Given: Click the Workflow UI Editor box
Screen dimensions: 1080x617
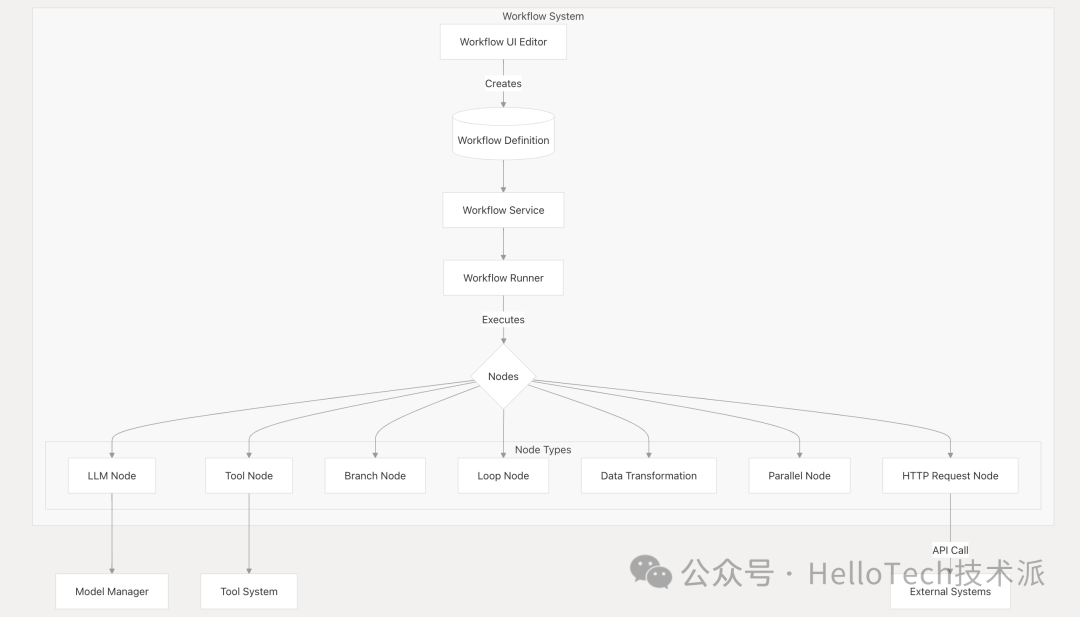Looking at the screenshot, I should coord(503,42).
